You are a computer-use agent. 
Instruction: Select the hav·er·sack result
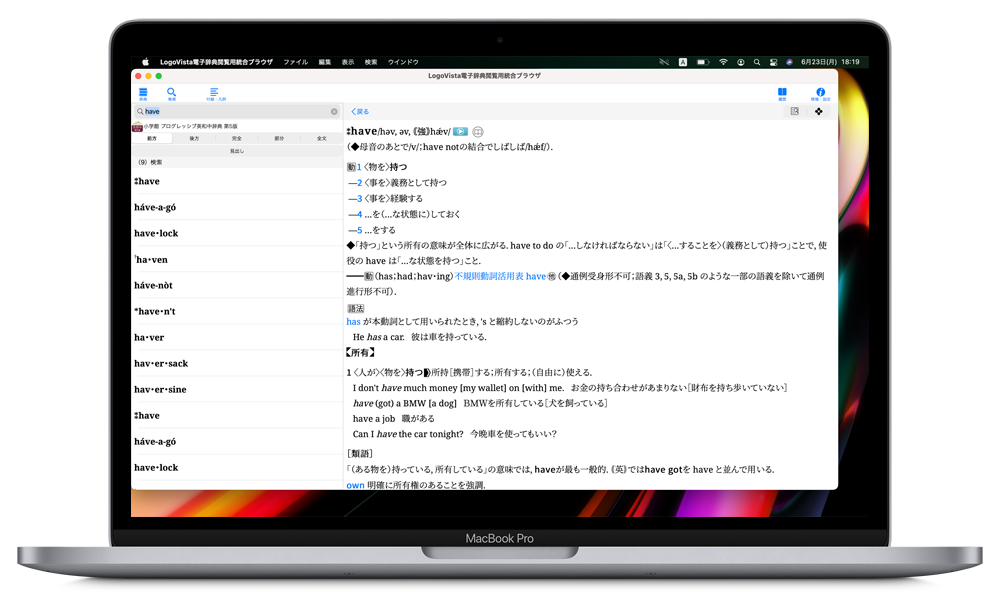237,363
